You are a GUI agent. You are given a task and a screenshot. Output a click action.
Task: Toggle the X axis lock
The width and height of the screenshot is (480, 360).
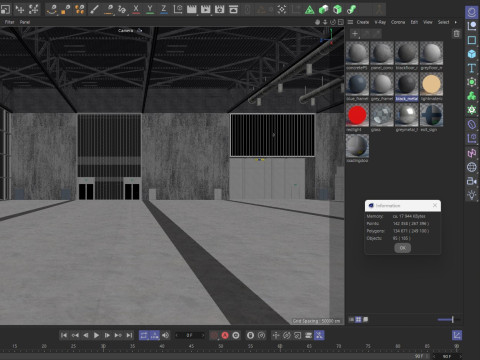pyautogui.click(x=136, y=9)
